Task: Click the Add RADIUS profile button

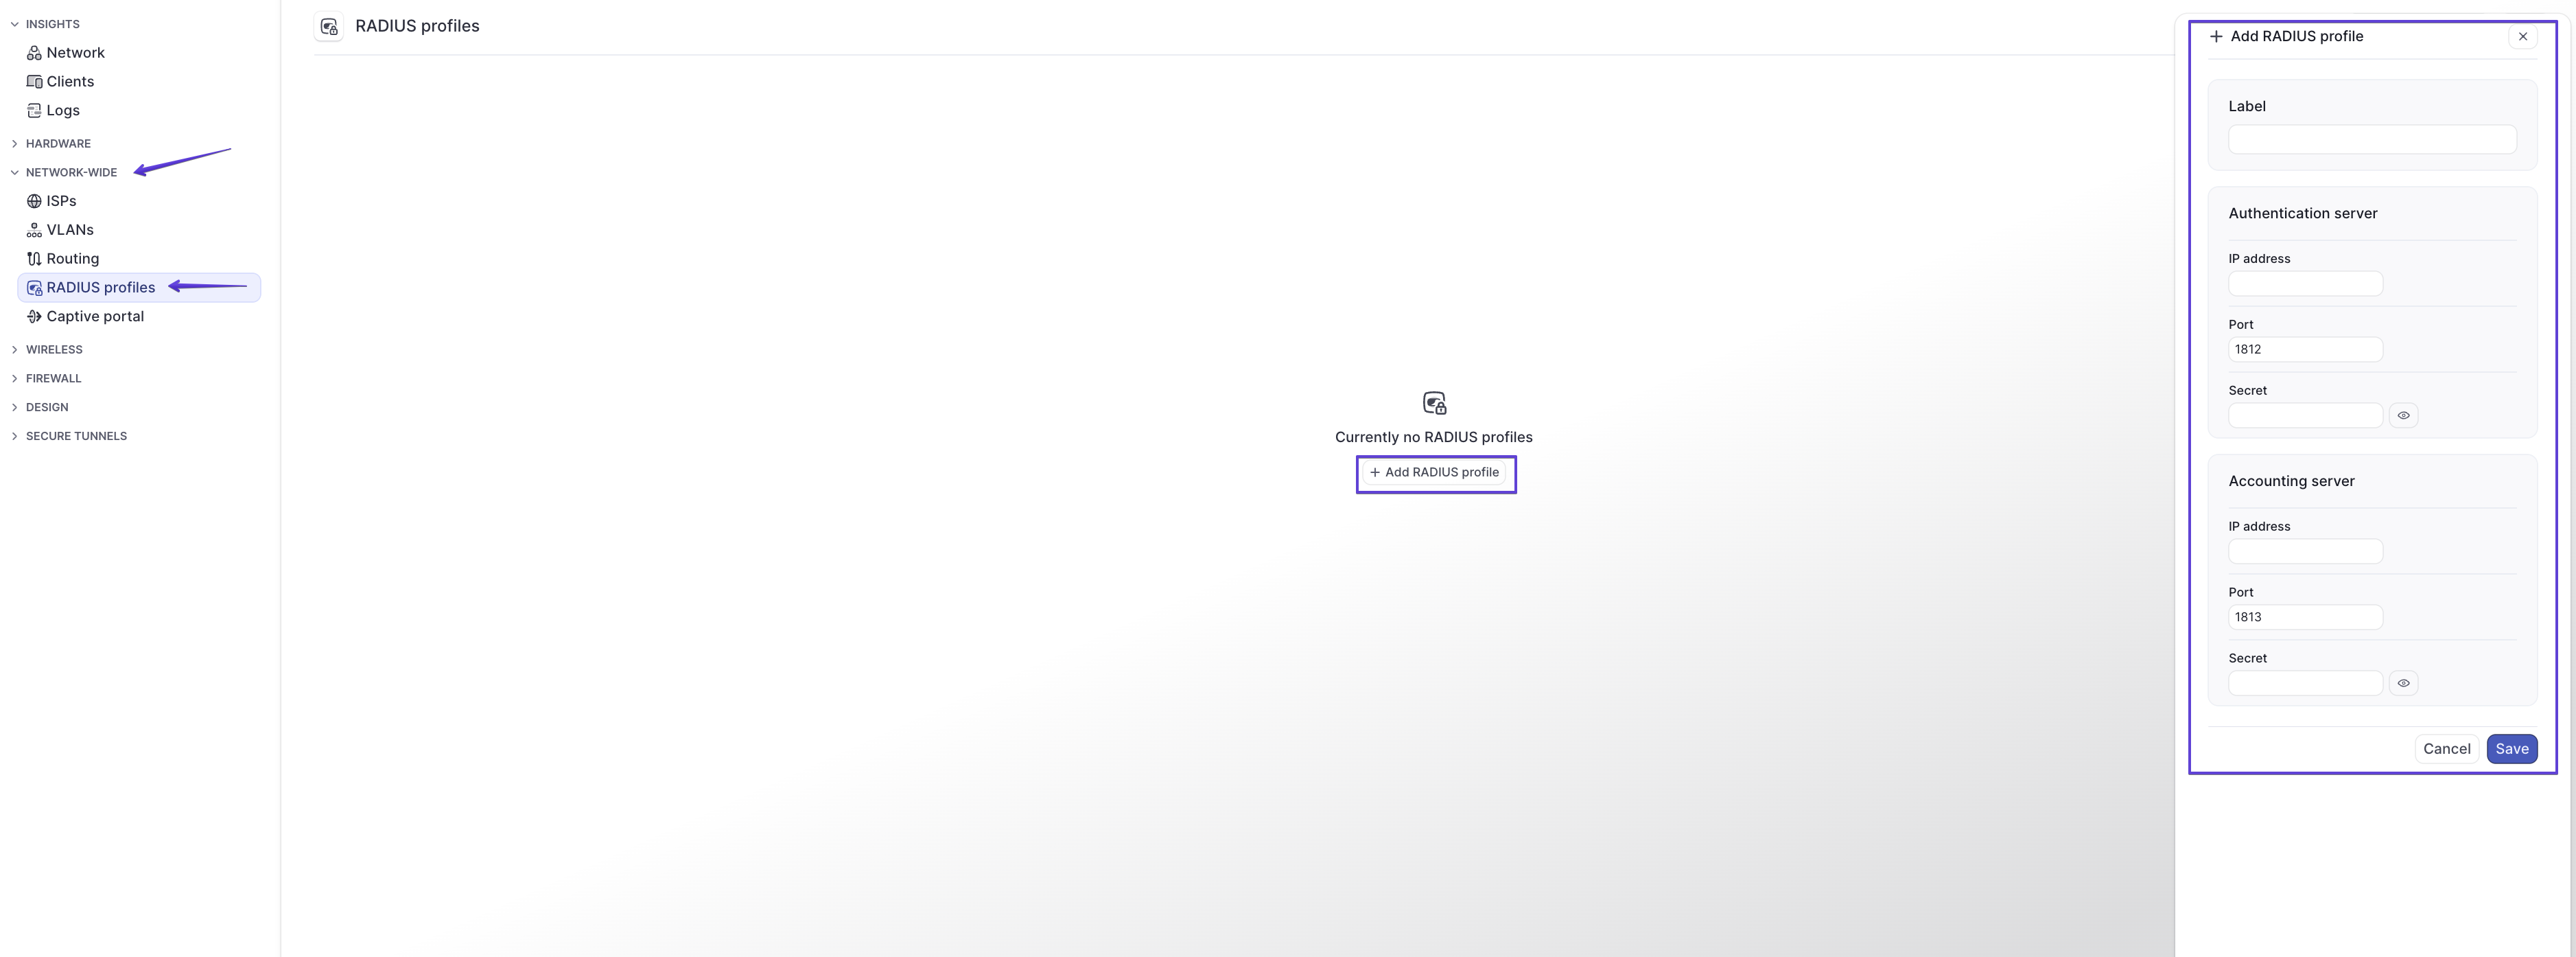Action: [1434, 473]
